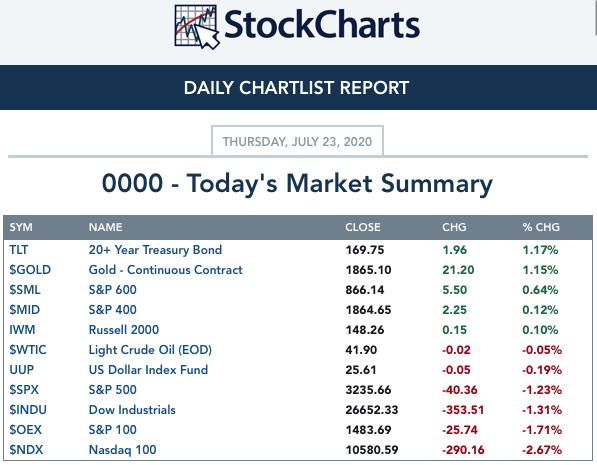
Task: Select the Nasdaq 100 link
Action: click(122, 450)
